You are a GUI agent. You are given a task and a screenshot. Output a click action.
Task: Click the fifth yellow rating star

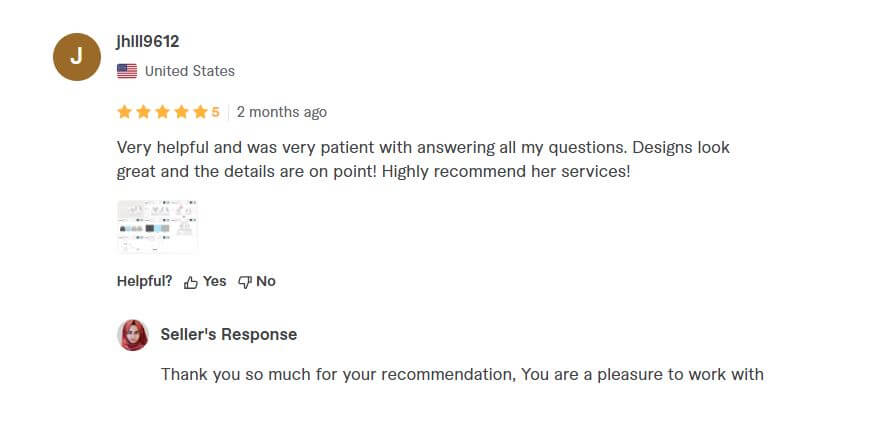point(200,112)
